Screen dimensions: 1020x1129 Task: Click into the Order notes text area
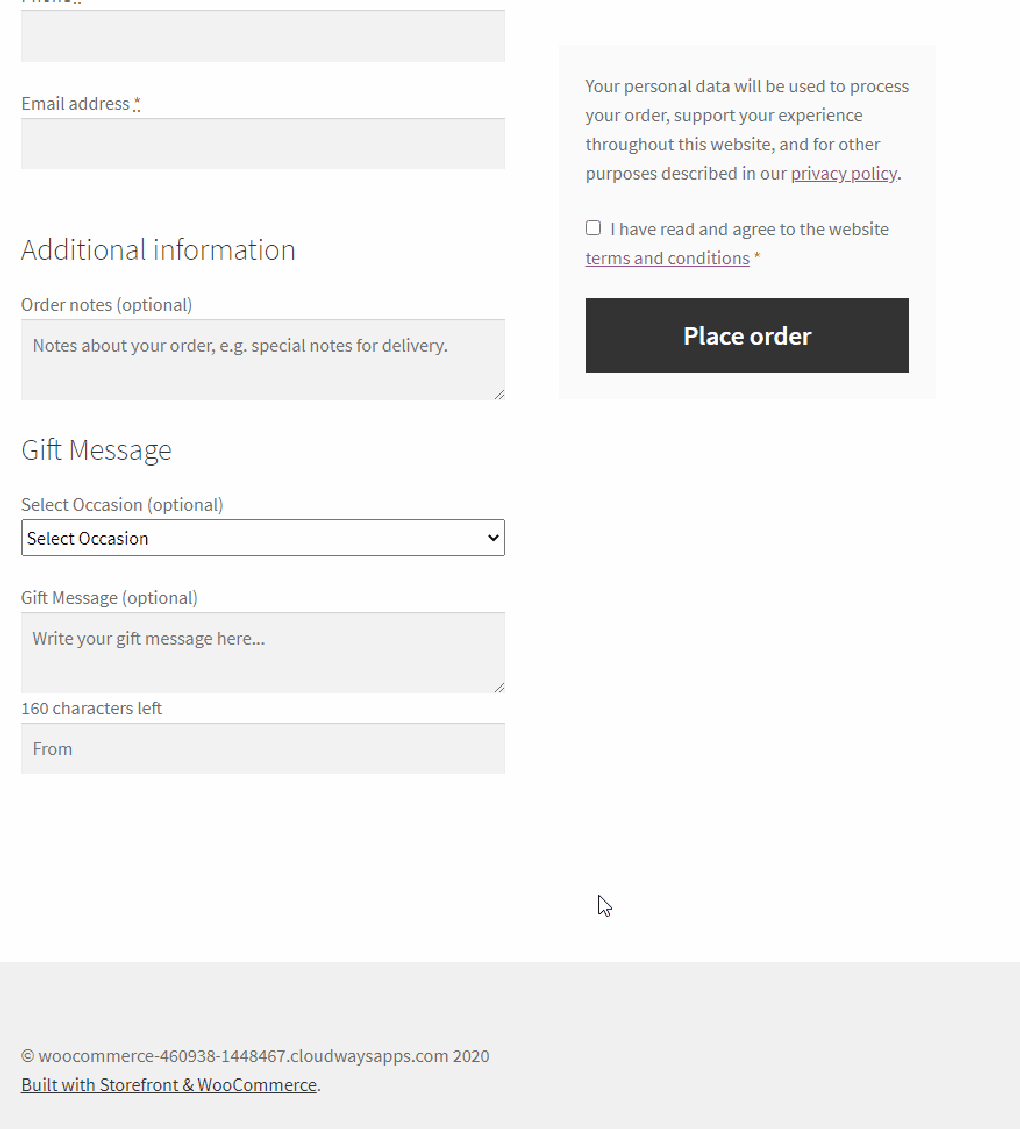263,359
